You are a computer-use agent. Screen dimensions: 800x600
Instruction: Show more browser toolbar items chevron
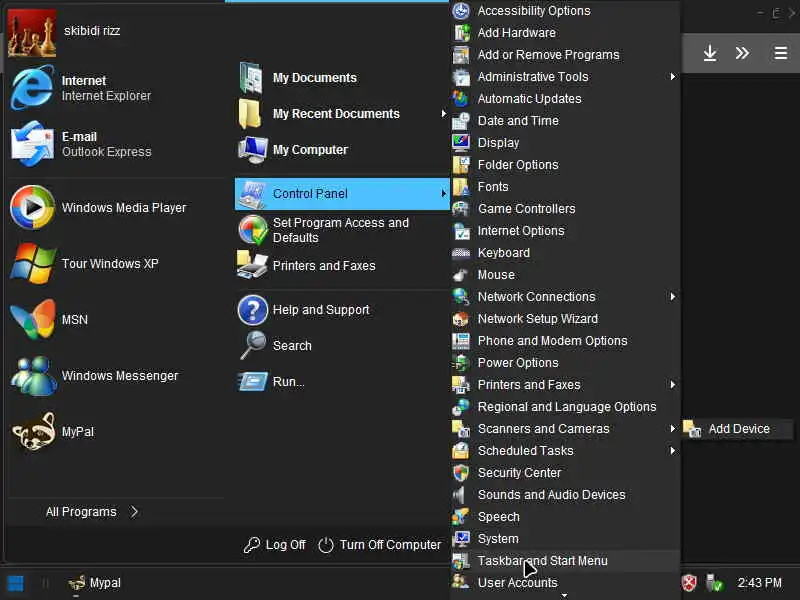coord(742,53)
